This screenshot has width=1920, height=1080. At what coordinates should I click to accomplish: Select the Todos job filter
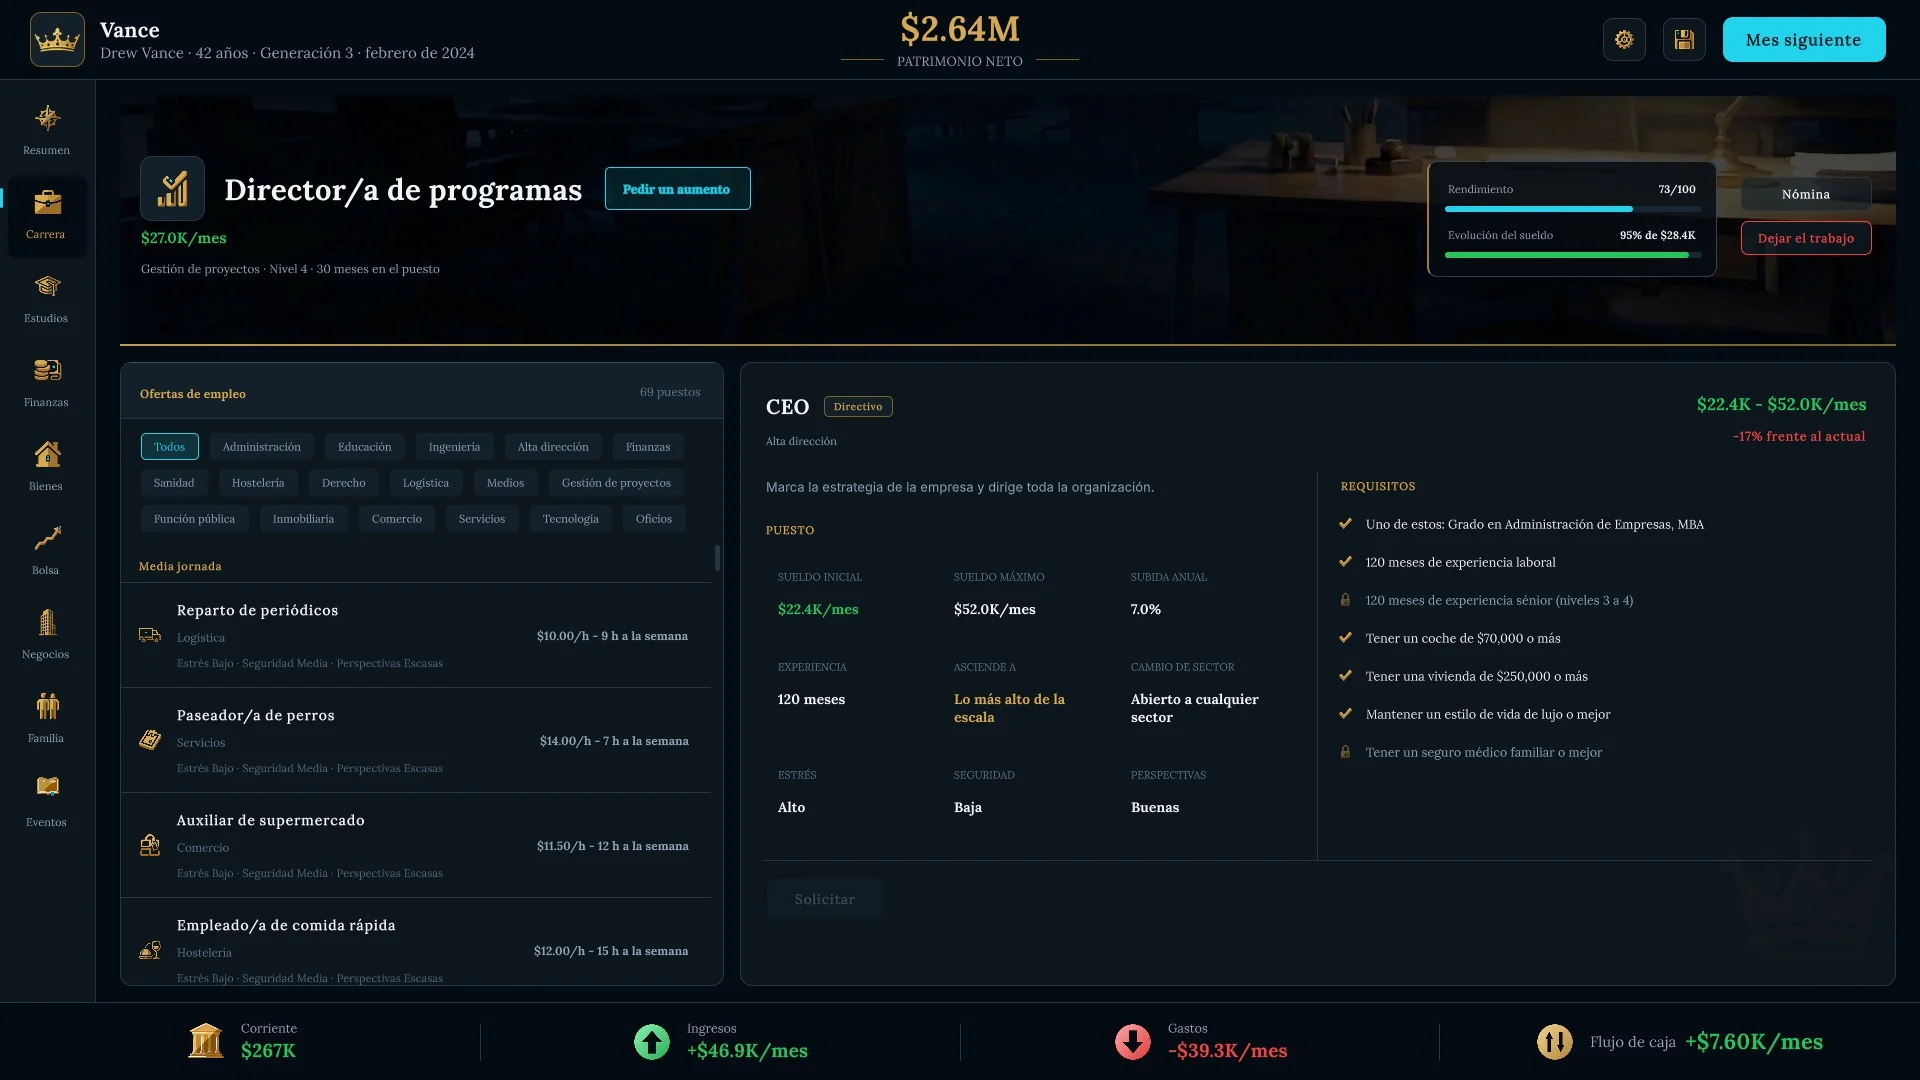pos(169,447)
